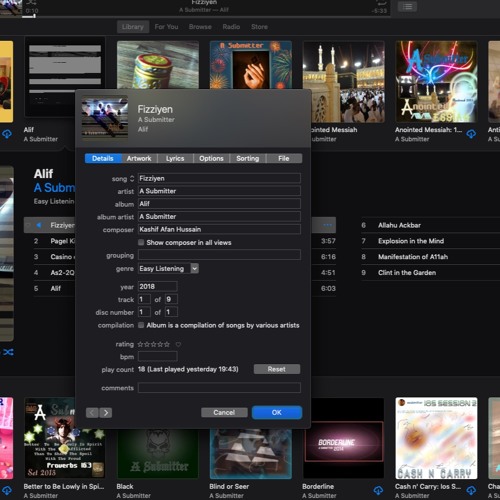Go to previous song with left arrow
Image resolution: width=500 pixels, height=500 pixels.
click(x=92, y=413)
